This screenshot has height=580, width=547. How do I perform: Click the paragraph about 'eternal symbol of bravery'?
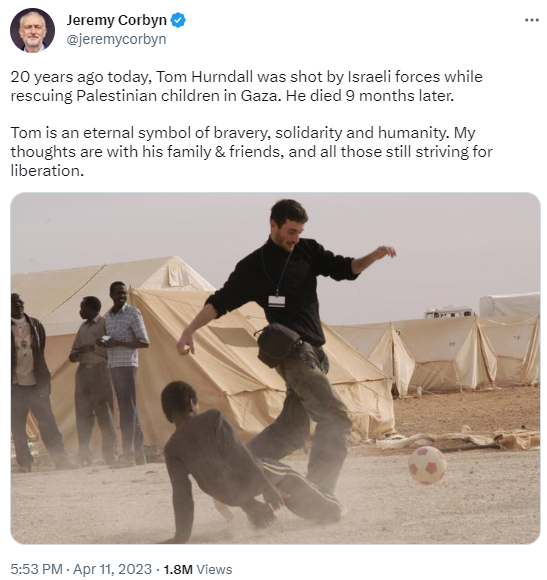(x=251, y=152)
